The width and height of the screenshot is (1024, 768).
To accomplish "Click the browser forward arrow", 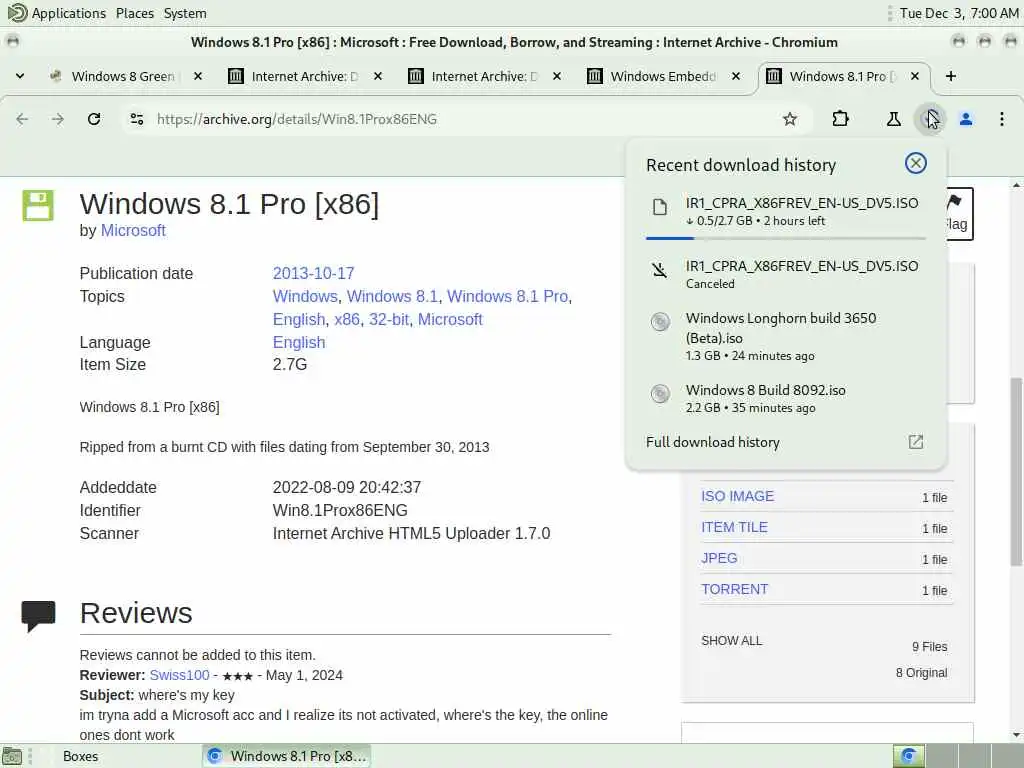I will tap(58, 119).
